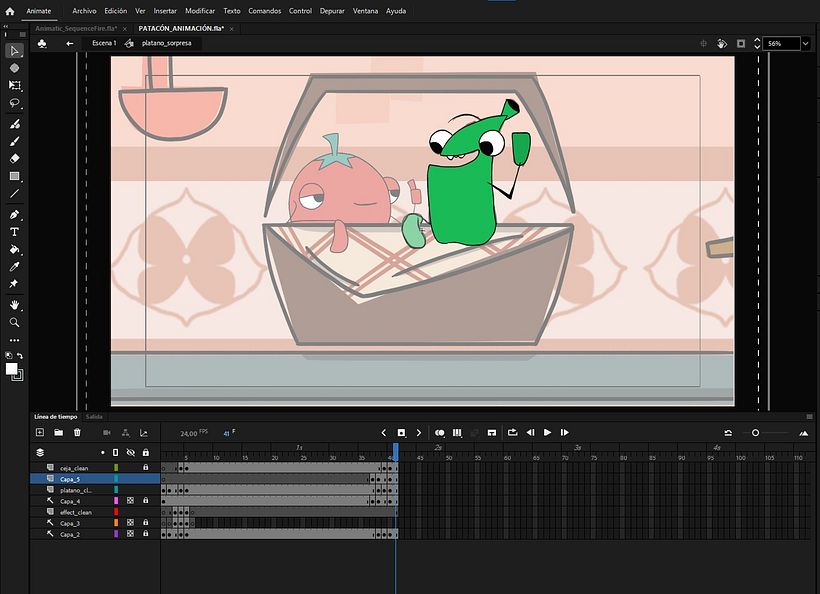
Task: Click the Home icon
Action: coord(10,11)
